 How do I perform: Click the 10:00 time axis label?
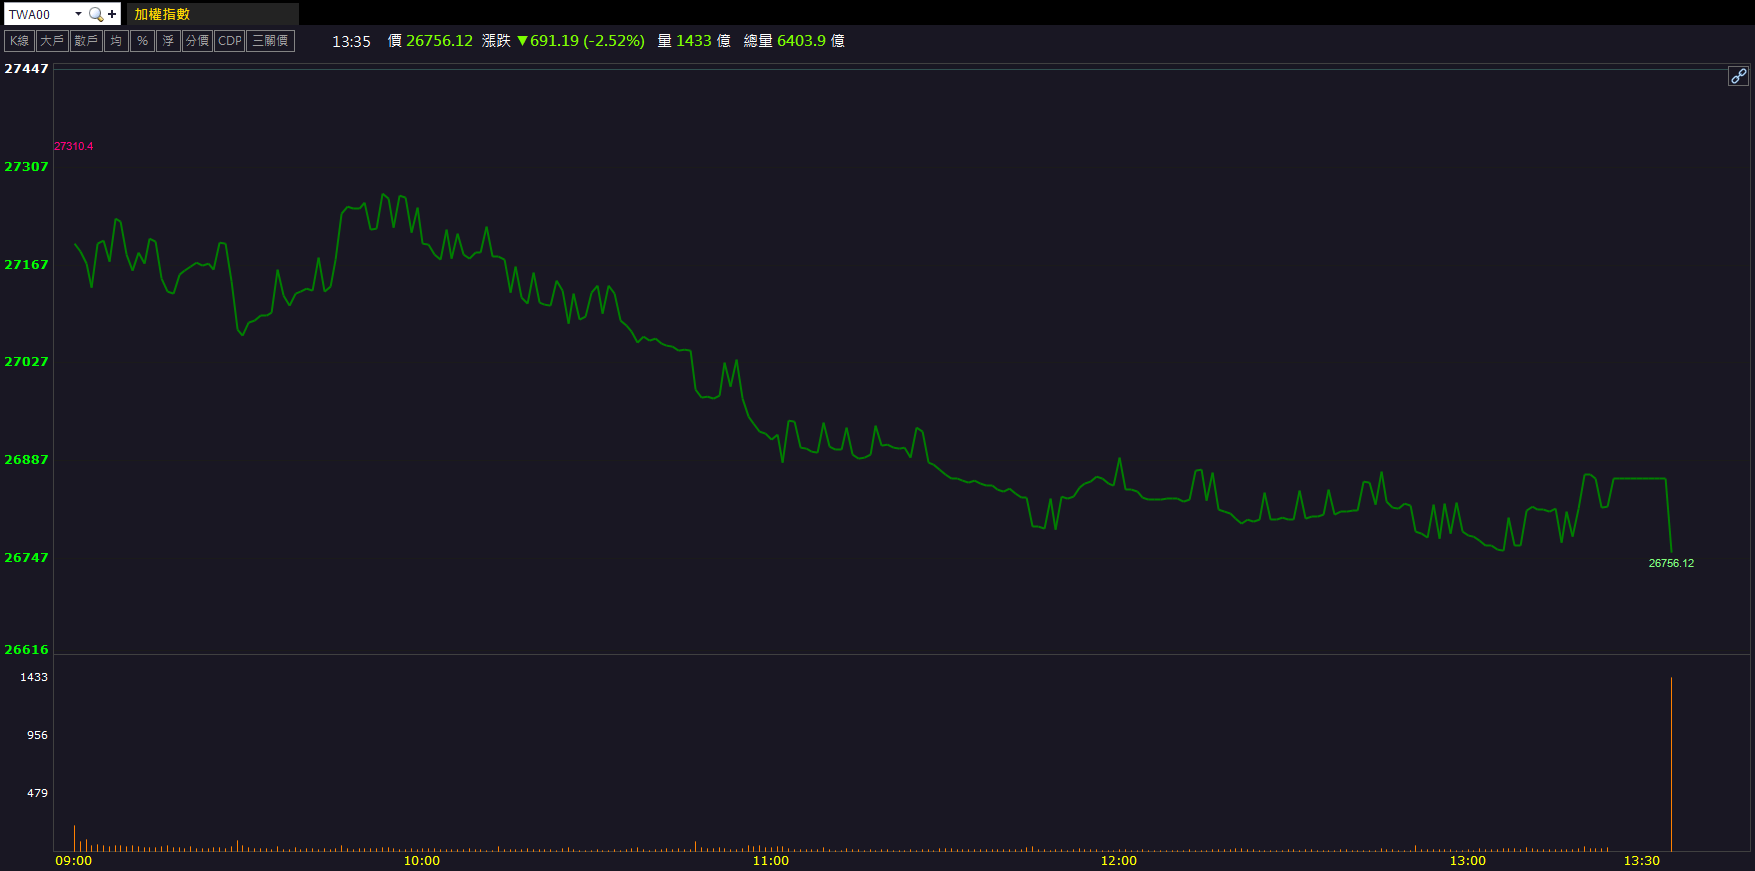point(421,860)
